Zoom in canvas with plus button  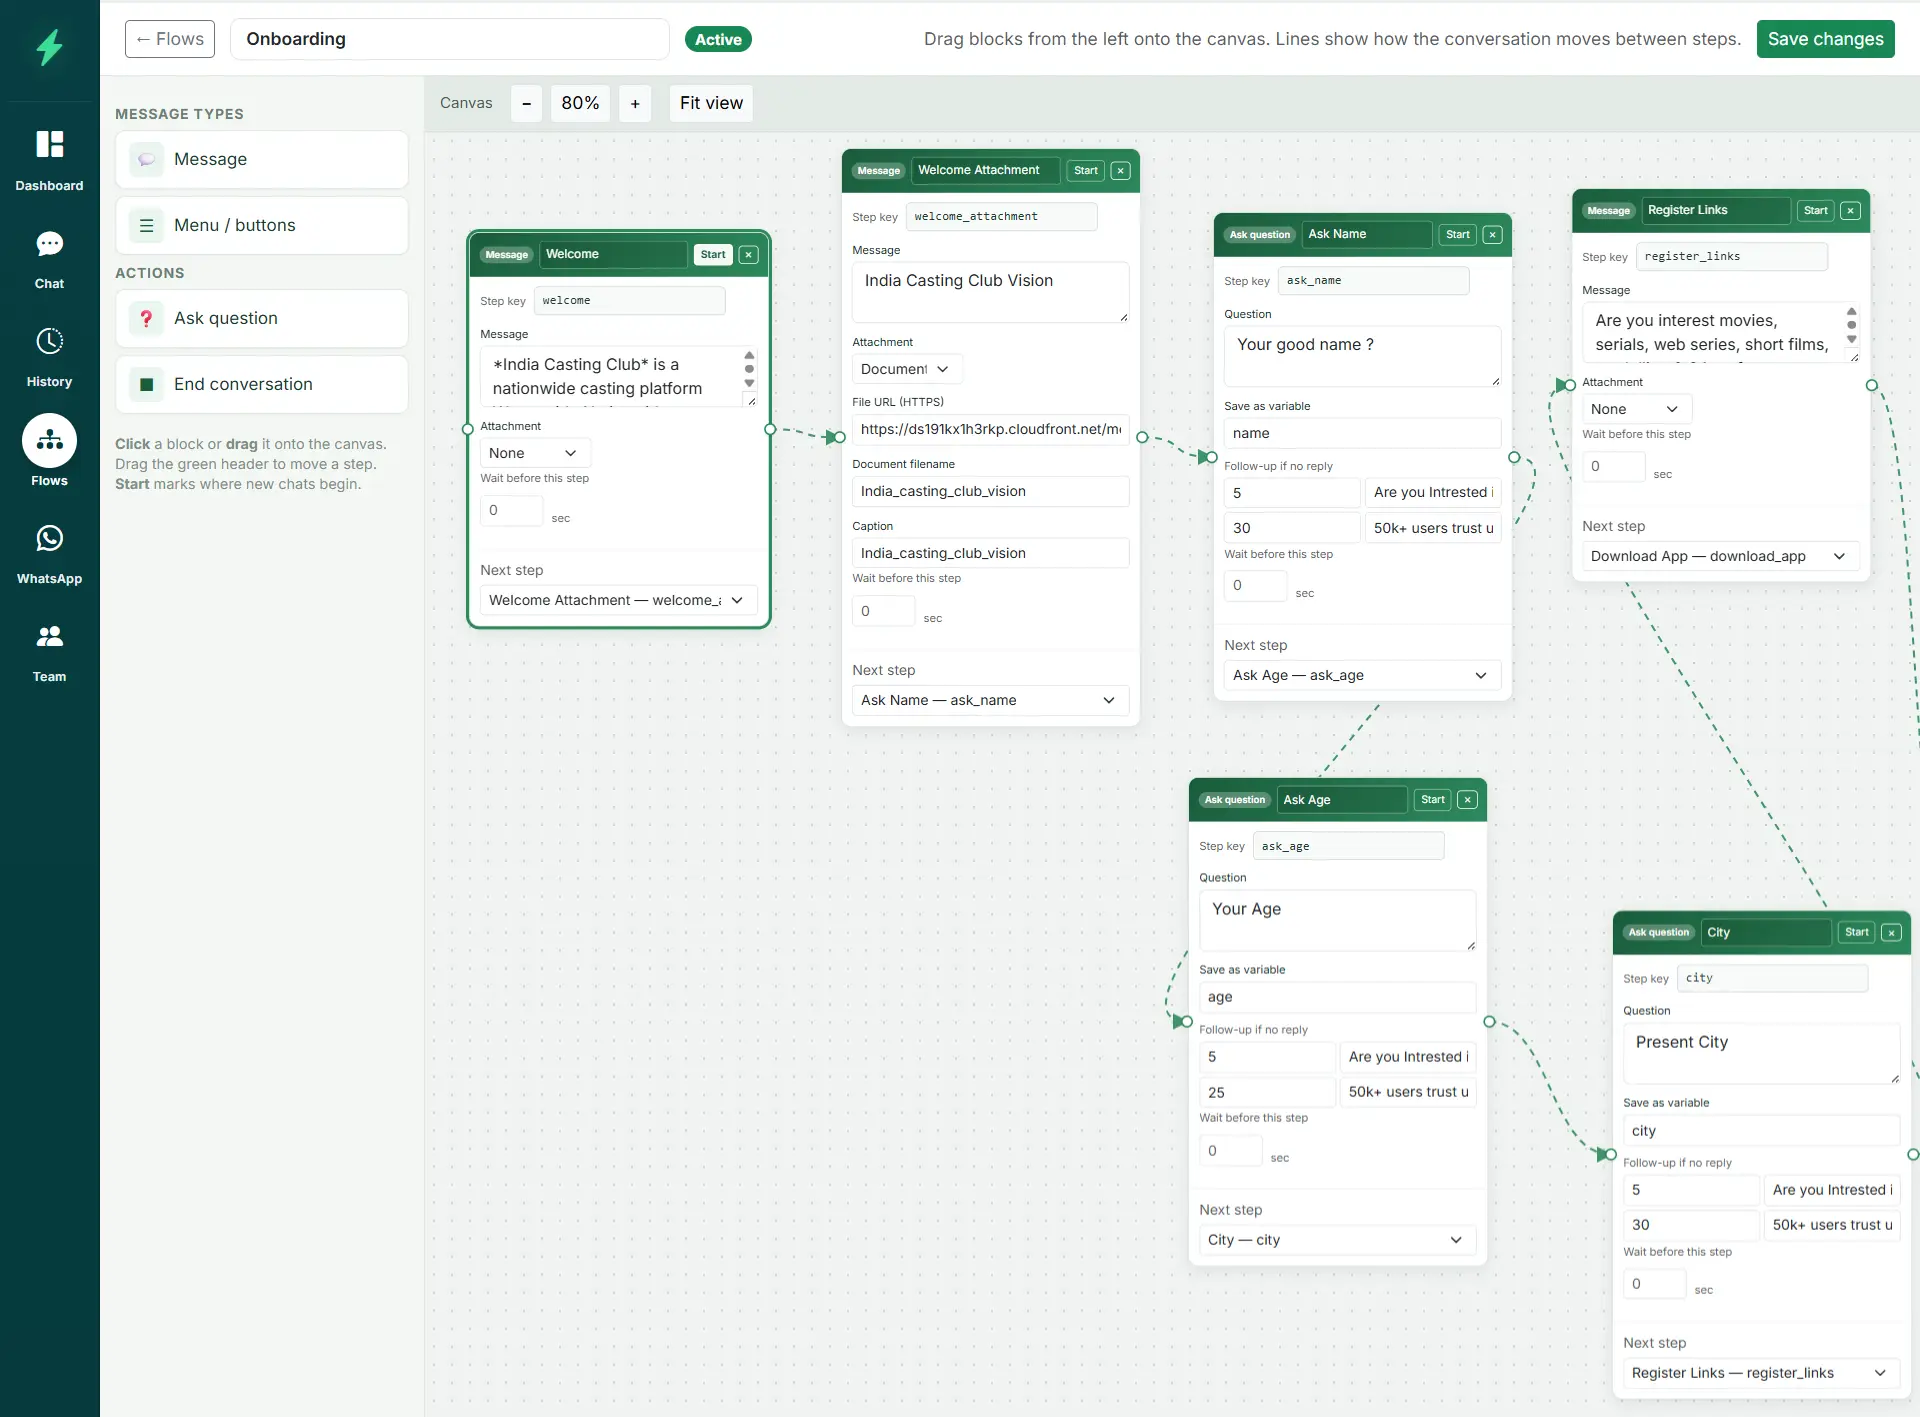pyautogui.click(x=635, y=104)
